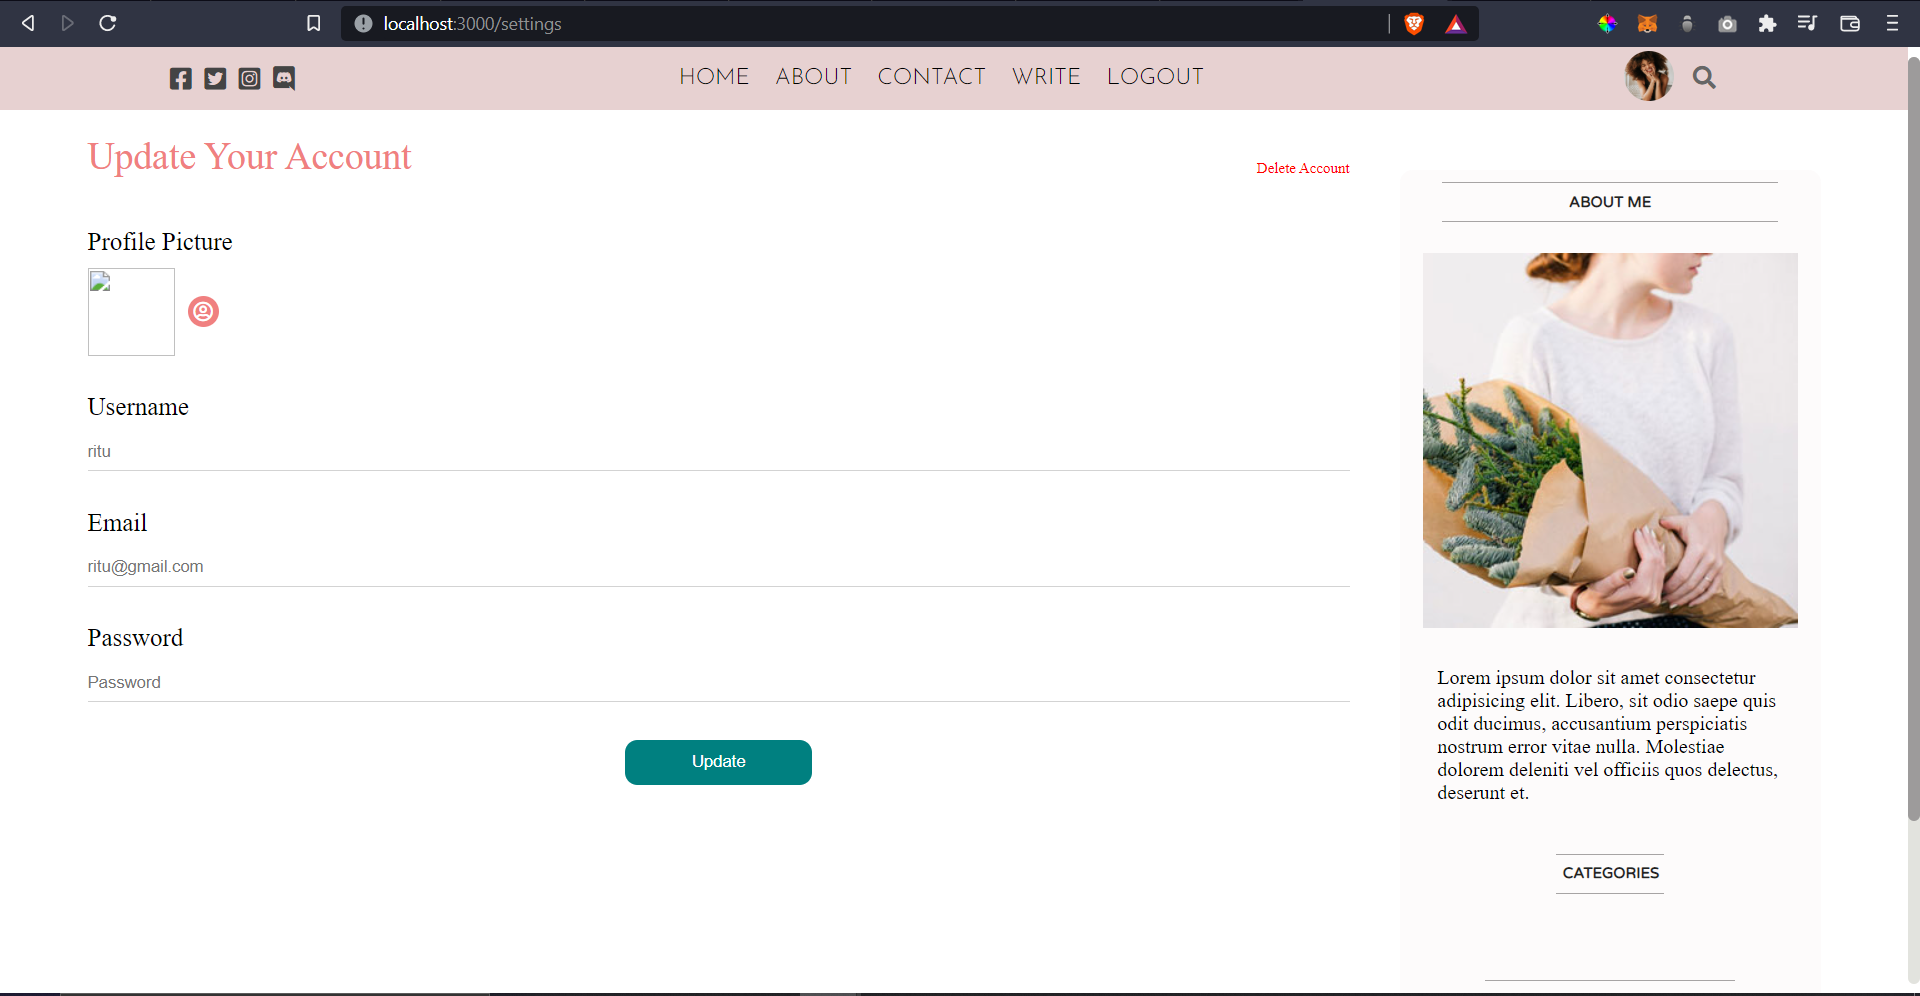Click the bookmark icon in the address bar
Image resolution: width=1920 pixels, height=996 pixels.
(313, 23)
